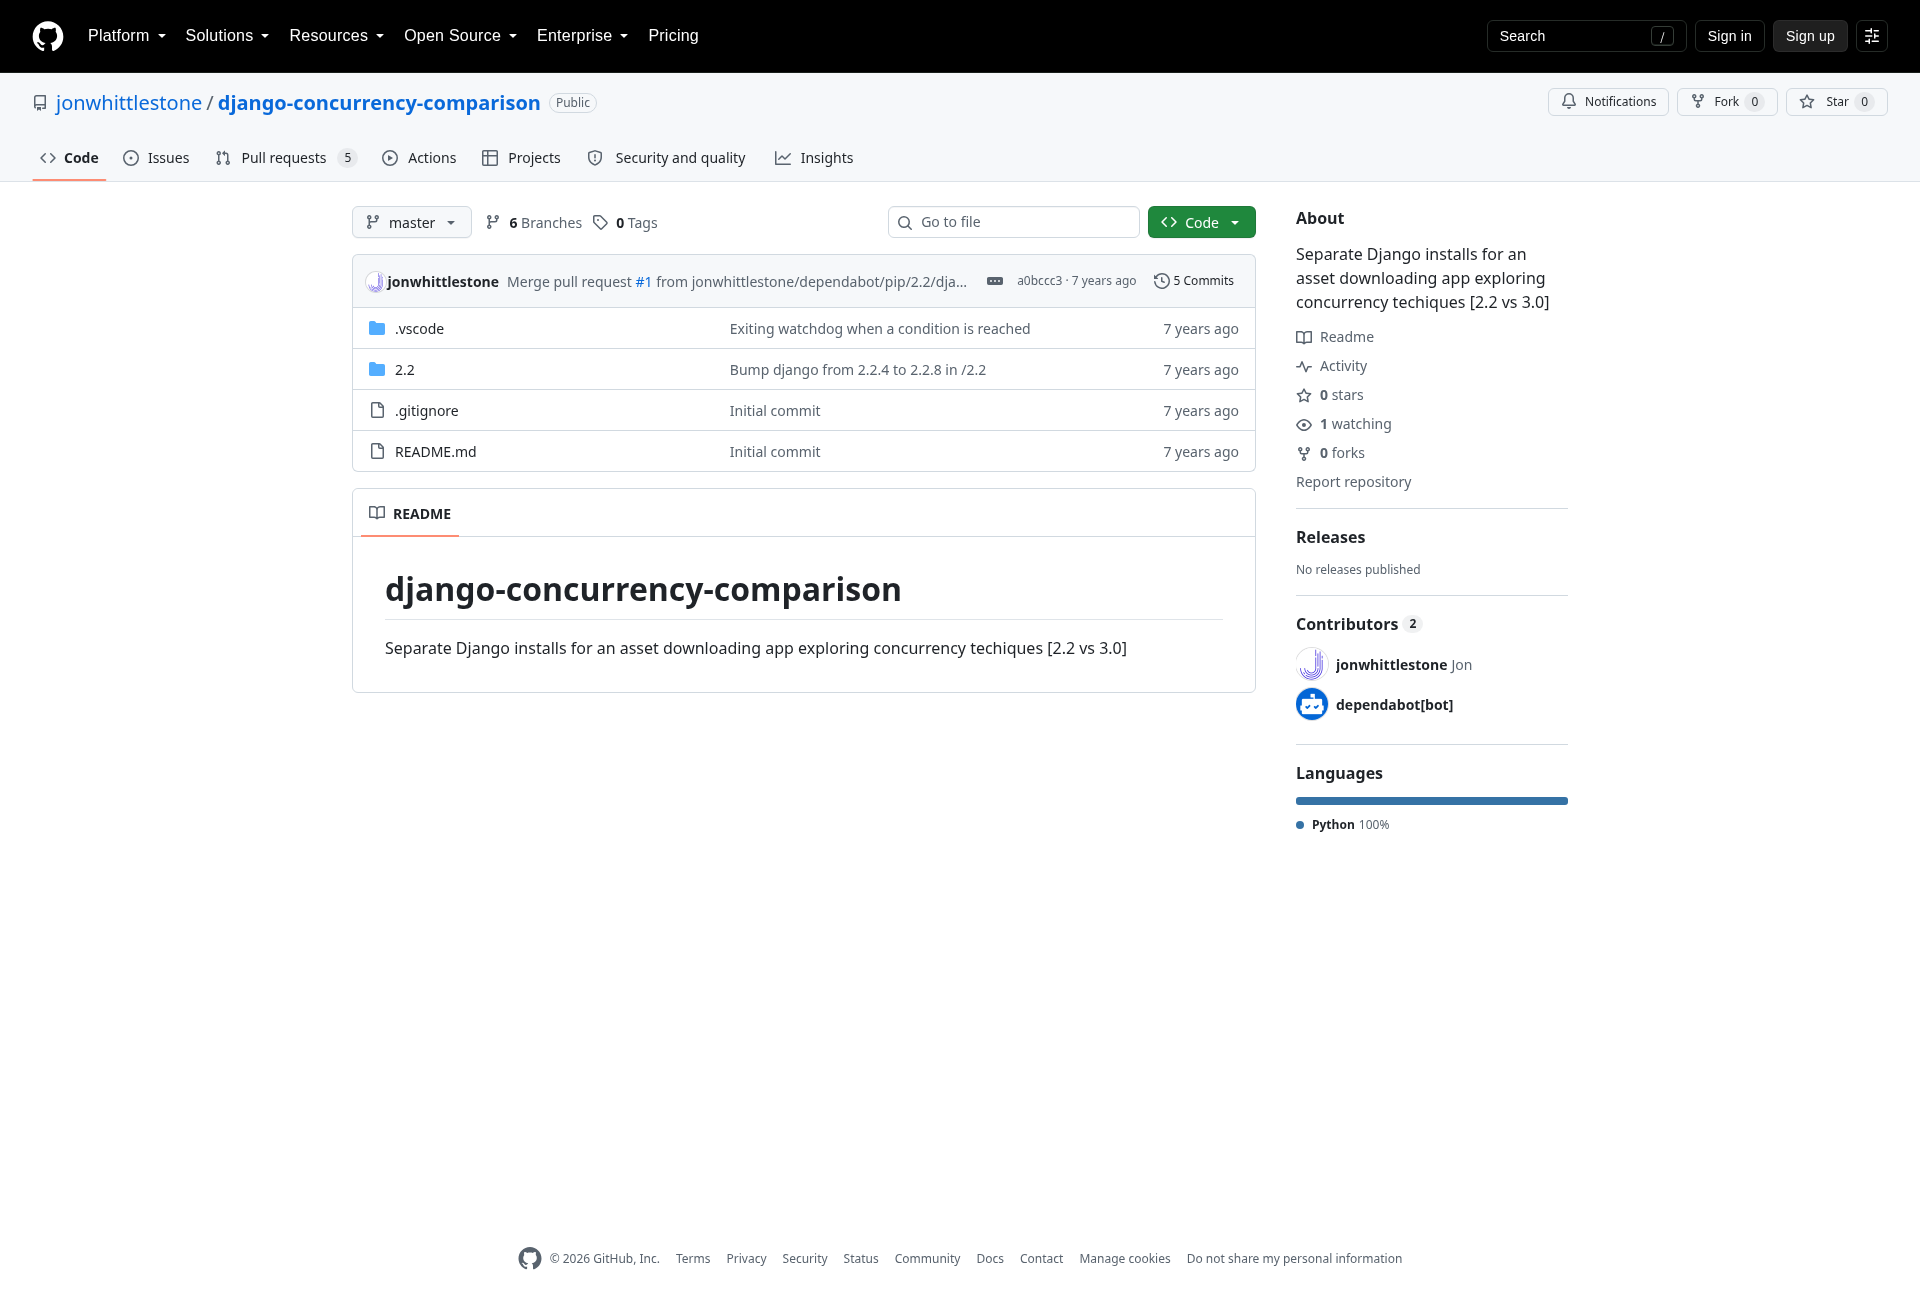Click dependabot avatar in Contributors
1920x1311 pixels.
(x=1312, y=704)
